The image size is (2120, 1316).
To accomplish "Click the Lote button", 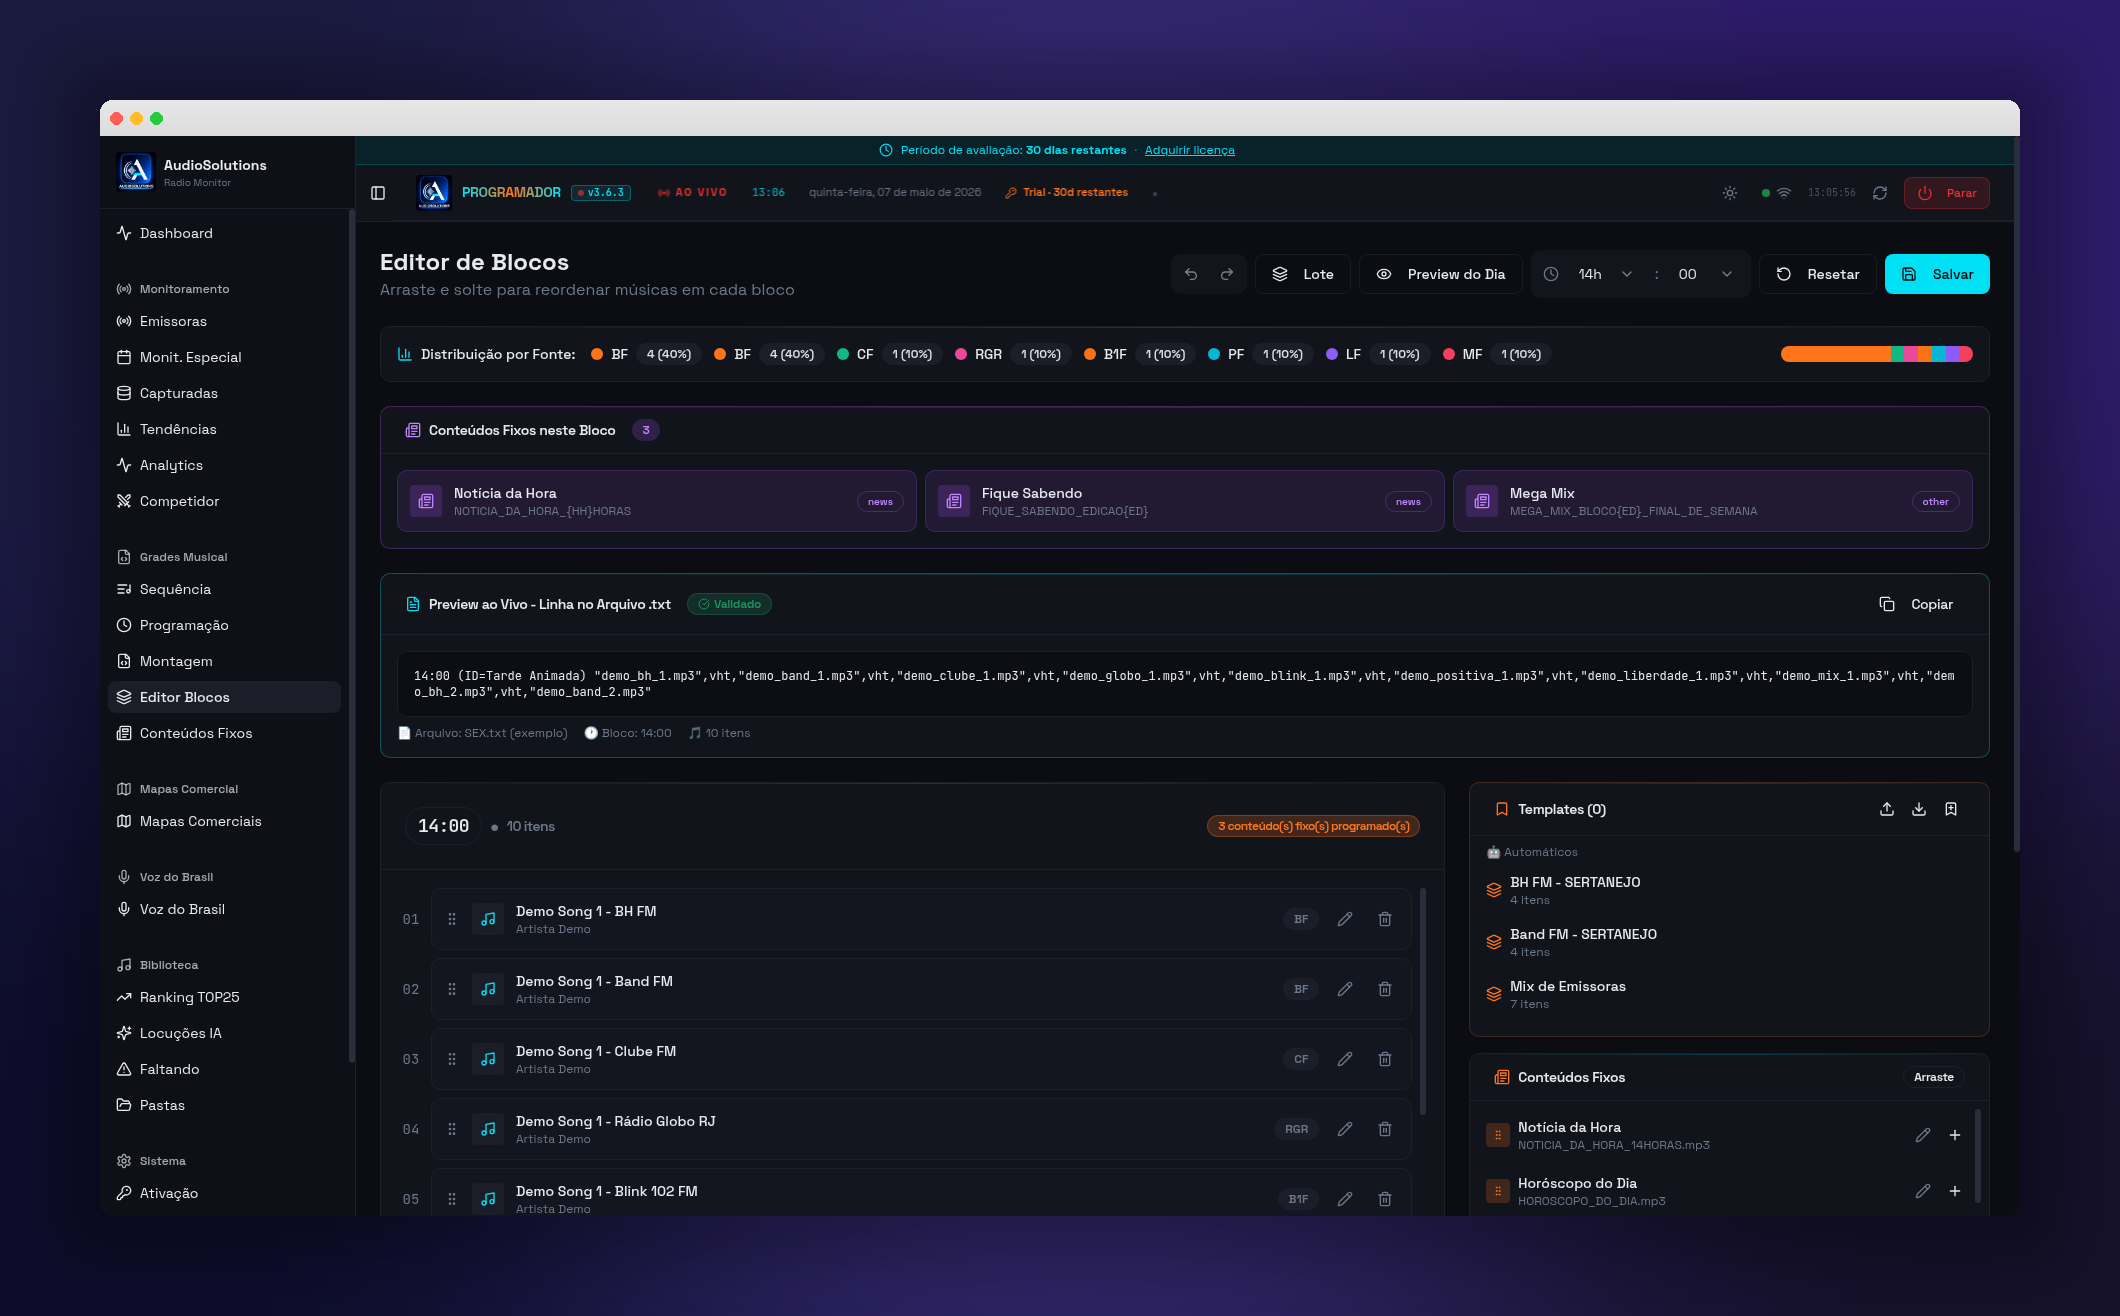I will 1302,274.
